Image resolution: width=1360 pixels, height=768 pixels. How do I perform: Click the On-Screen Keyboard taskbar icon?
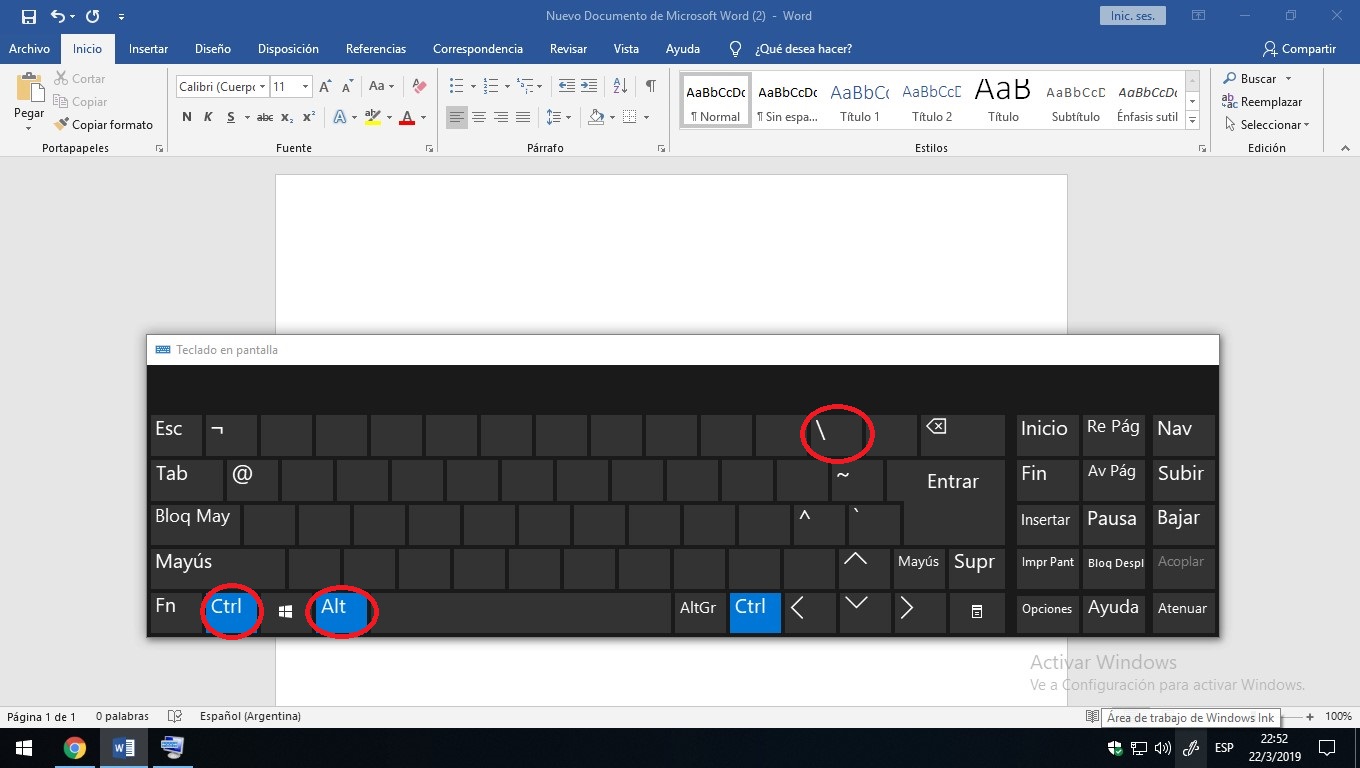pyautogui.click(x=173, y=748)
